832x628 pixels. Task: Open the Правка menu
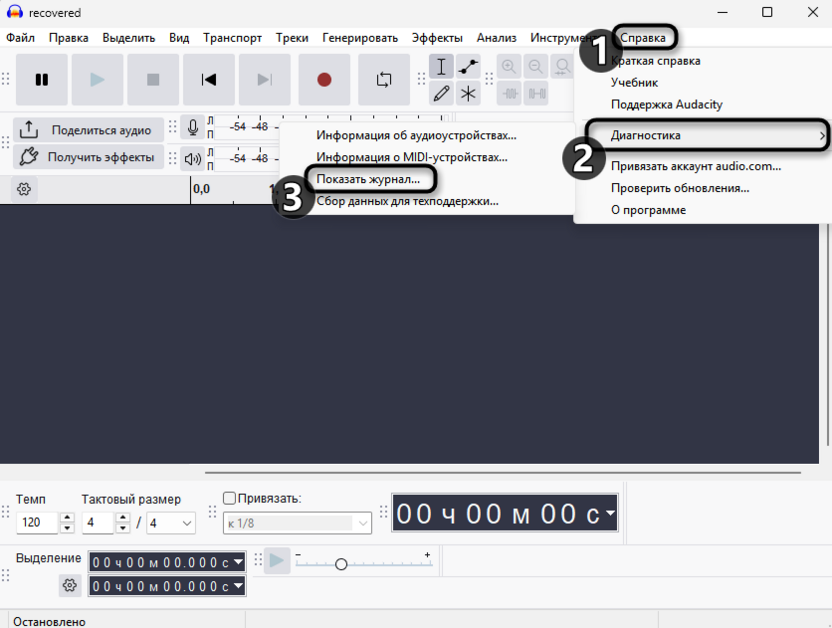point(68,38)
